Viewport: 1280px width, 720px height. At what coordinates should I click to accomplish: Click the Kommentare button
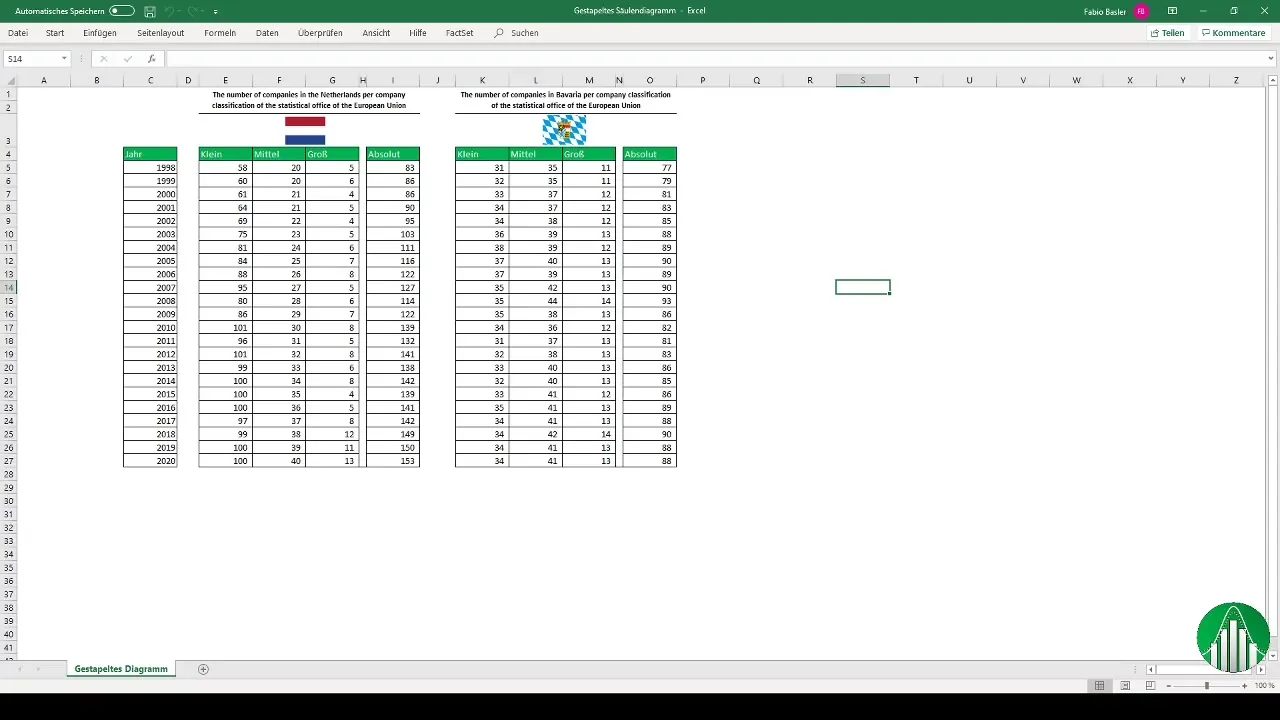1233,33
